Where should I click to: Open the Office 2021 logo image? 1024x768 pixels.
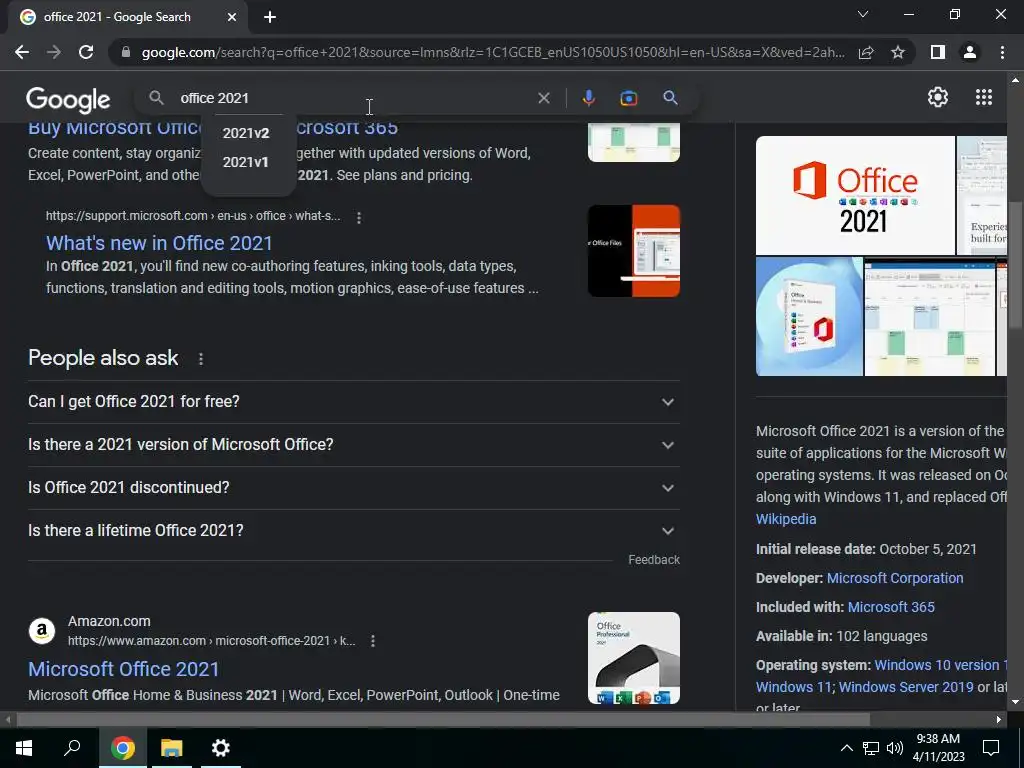(x=855, y=195)
